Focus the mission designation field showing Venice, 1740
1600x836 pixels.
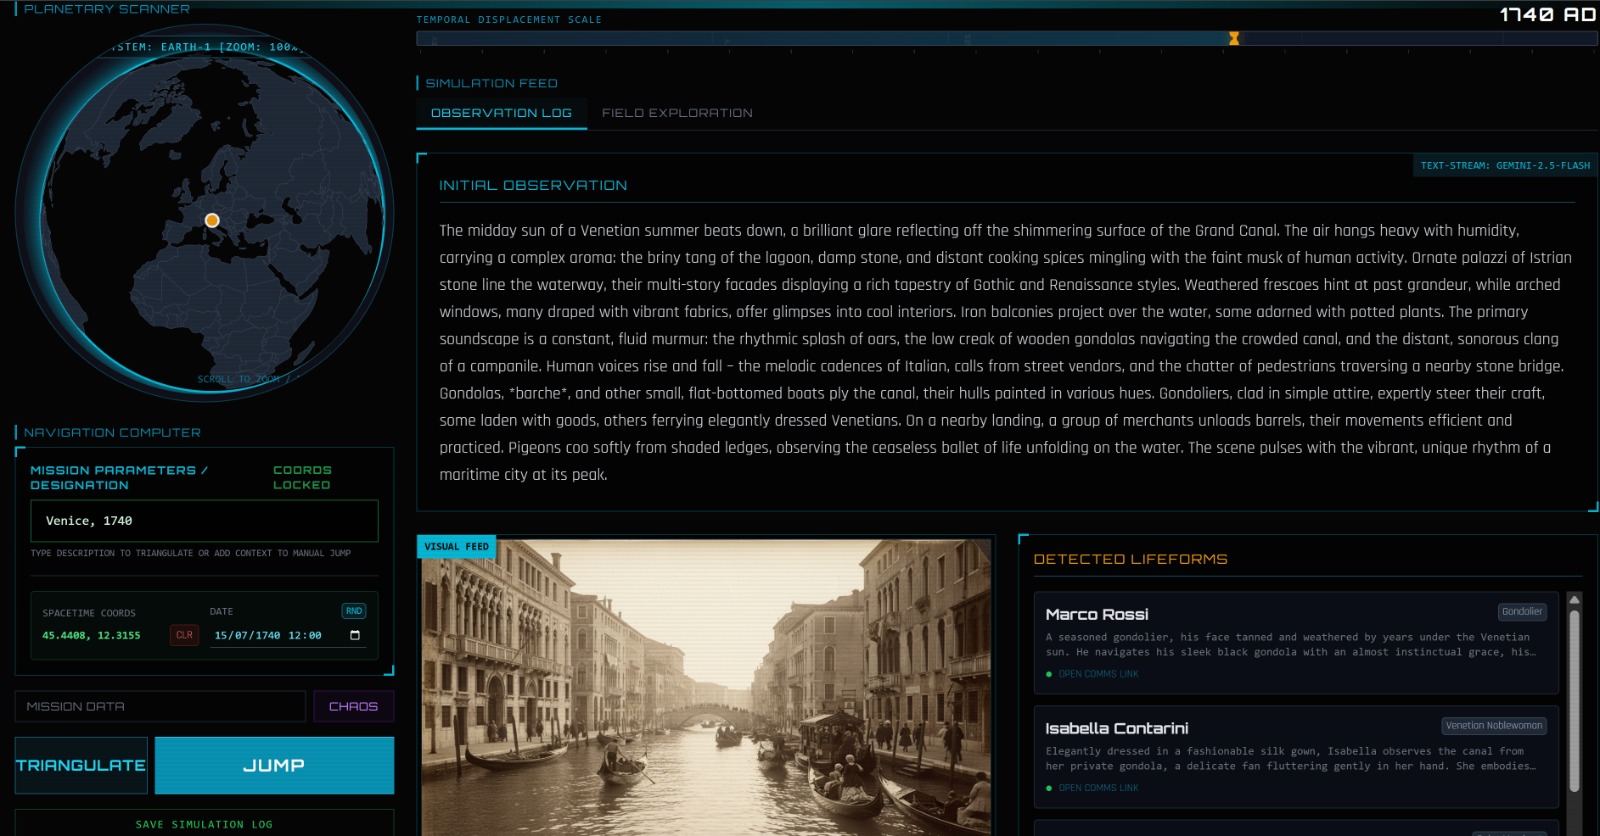pyautogui.click(x=204, y=521)
